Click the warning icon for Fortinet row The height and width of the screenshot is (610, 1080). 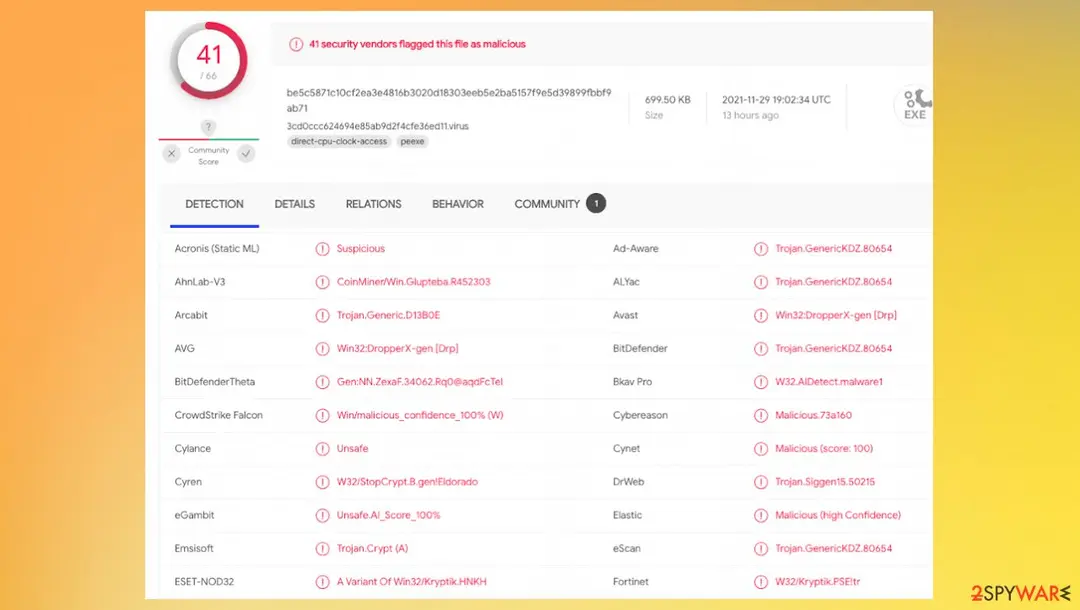pyautogui.click(x=760, y=582)
